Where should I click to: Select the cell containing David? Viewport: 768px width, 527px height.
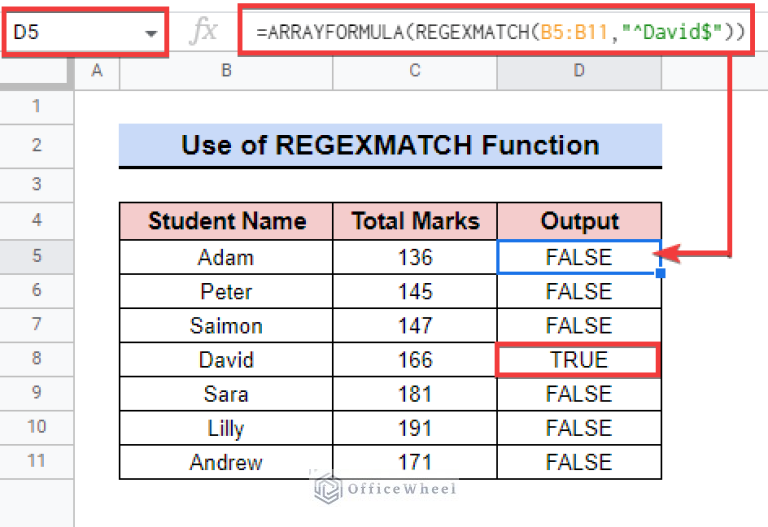226,360
